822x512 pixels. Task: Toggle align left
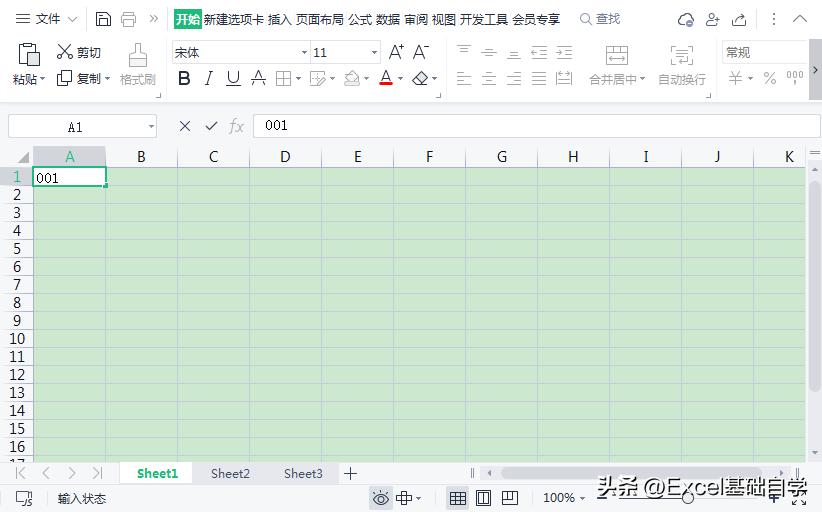tap(464, 79)
